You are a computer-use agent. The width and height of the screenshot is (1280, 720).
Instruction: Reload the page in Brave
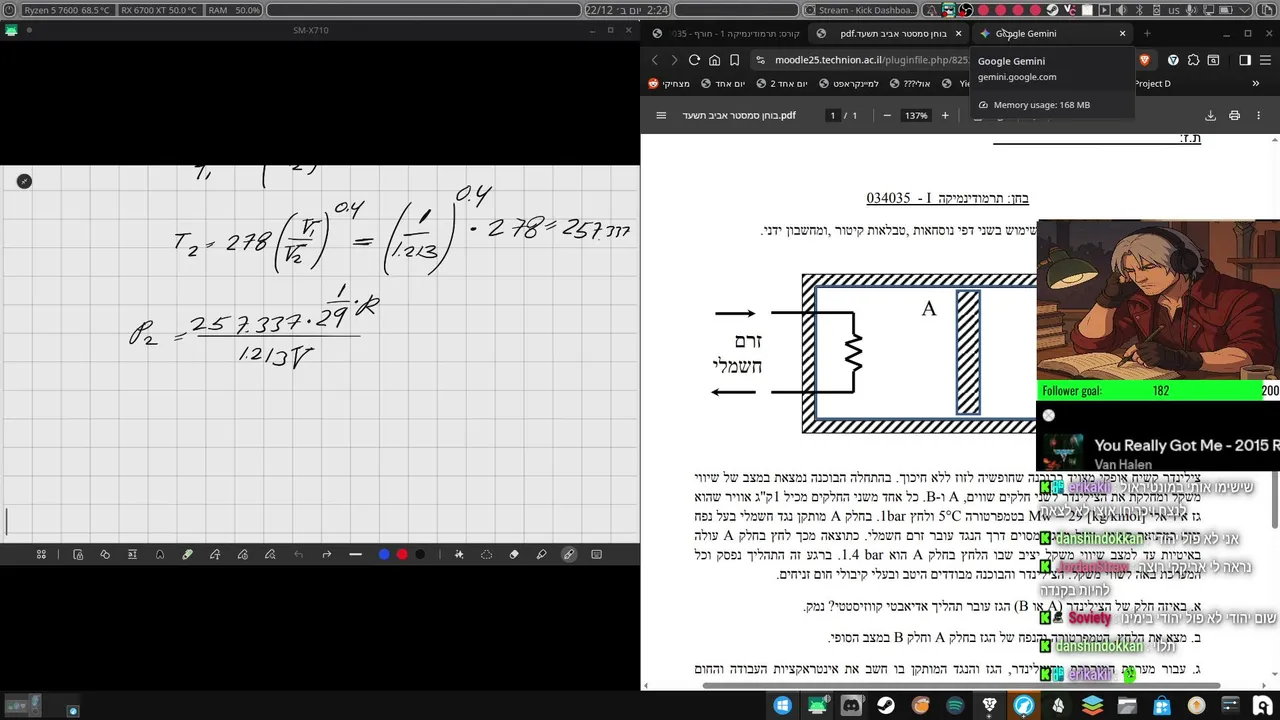click(x=694, y=60)
